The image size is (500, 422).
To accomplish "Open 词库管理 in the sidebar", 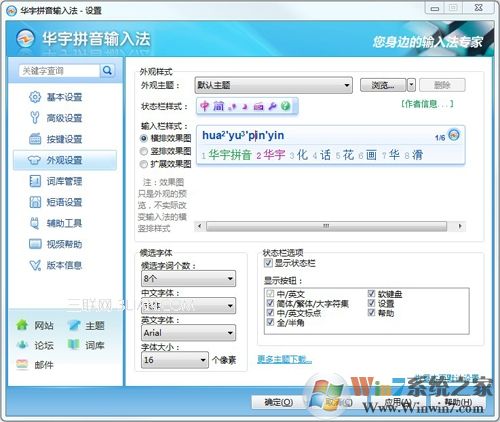I will [x=64, y=181].
